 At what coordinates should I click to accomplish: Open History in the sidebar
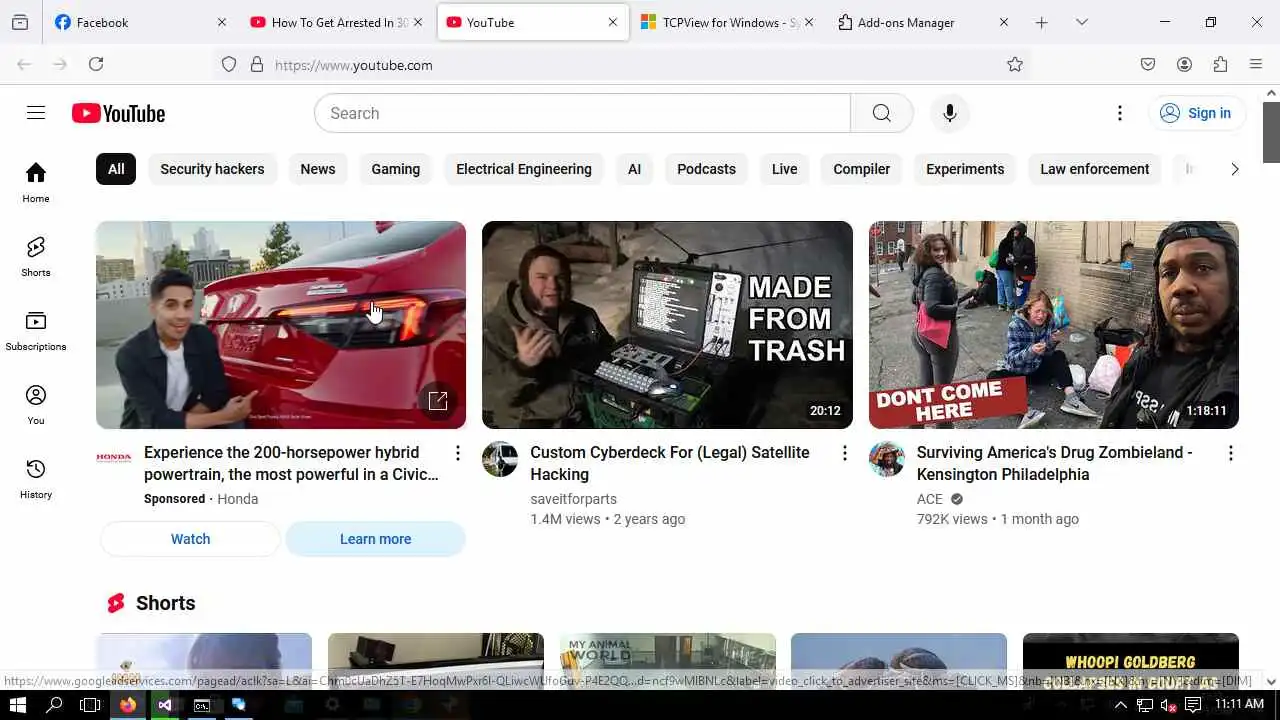tap(36, 478)
